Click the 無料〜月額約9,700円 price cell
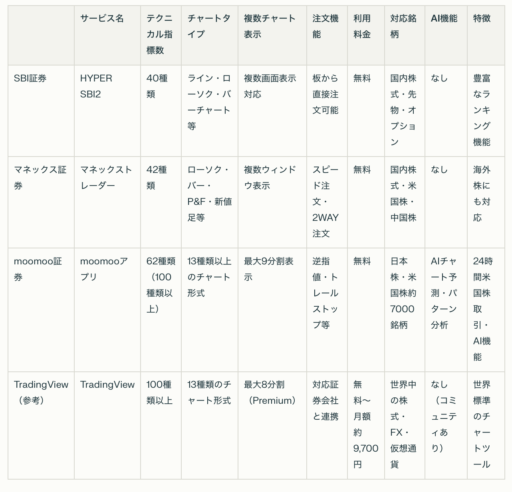512x492 pixels. pos(366,424)
